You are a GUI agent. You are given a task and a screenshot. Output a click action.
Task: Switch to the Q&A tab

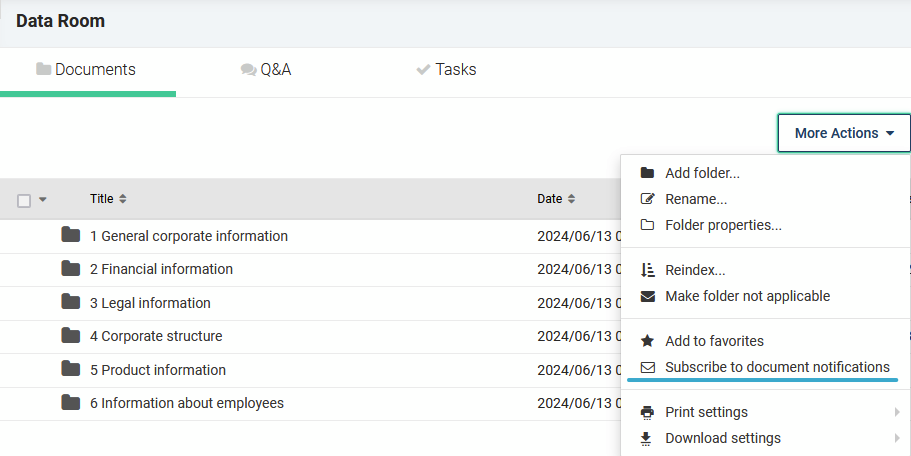[266, 70]
